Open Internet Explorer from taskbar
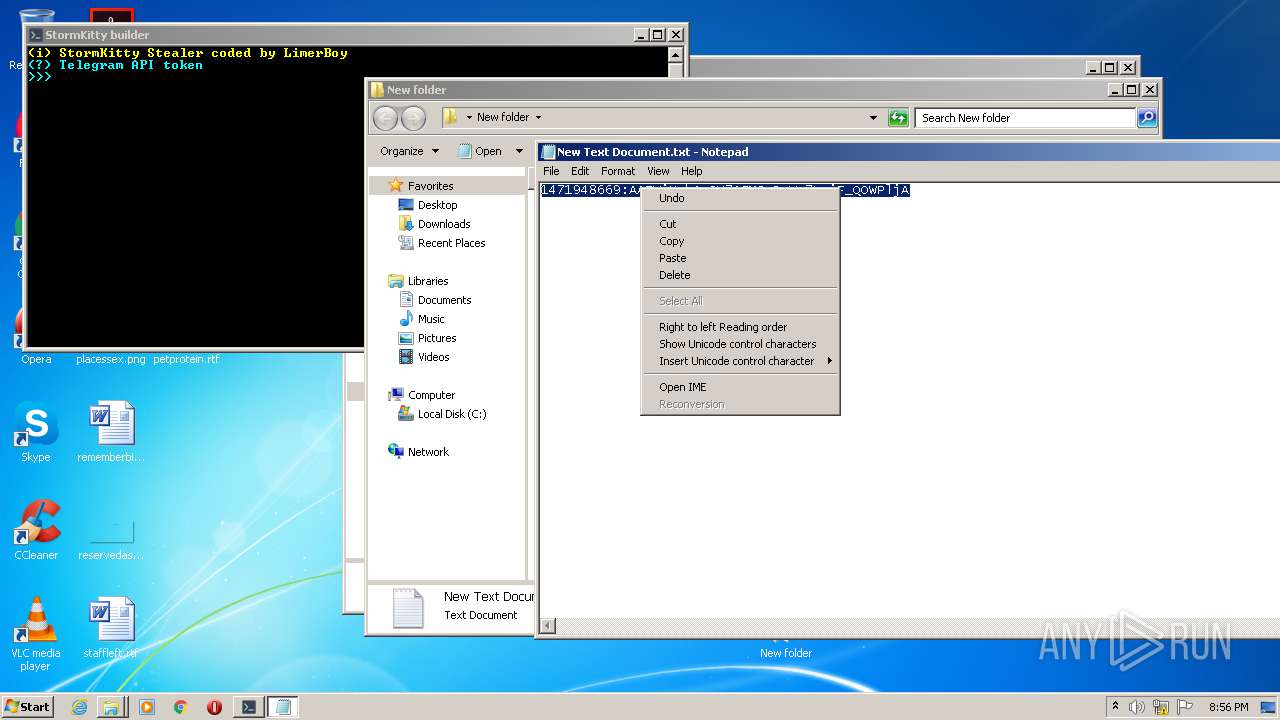Viewport: 1280px width, 720px height. pyautogui.click(x=79, y=707)
